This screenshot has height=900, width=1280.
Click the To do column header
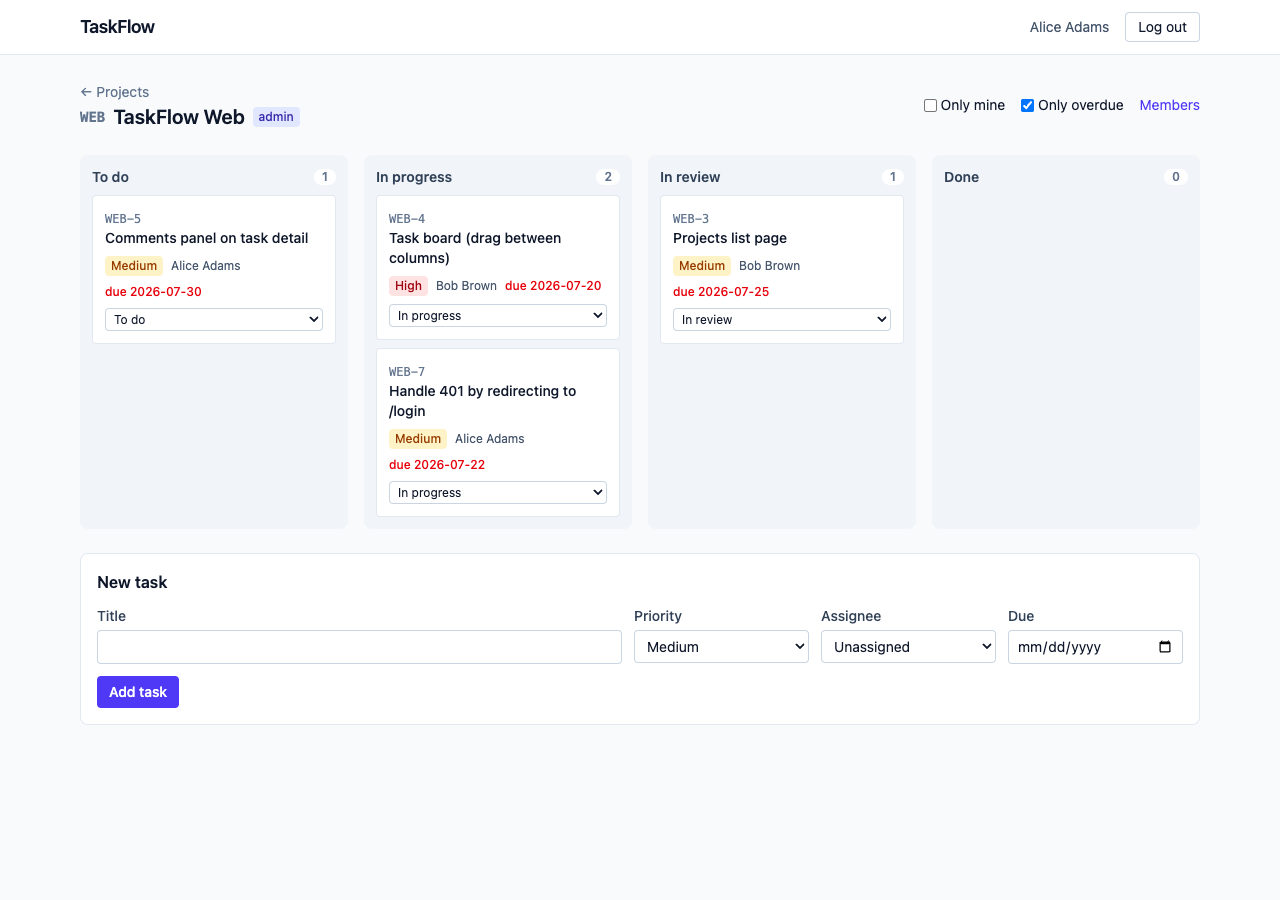point(111,177)
